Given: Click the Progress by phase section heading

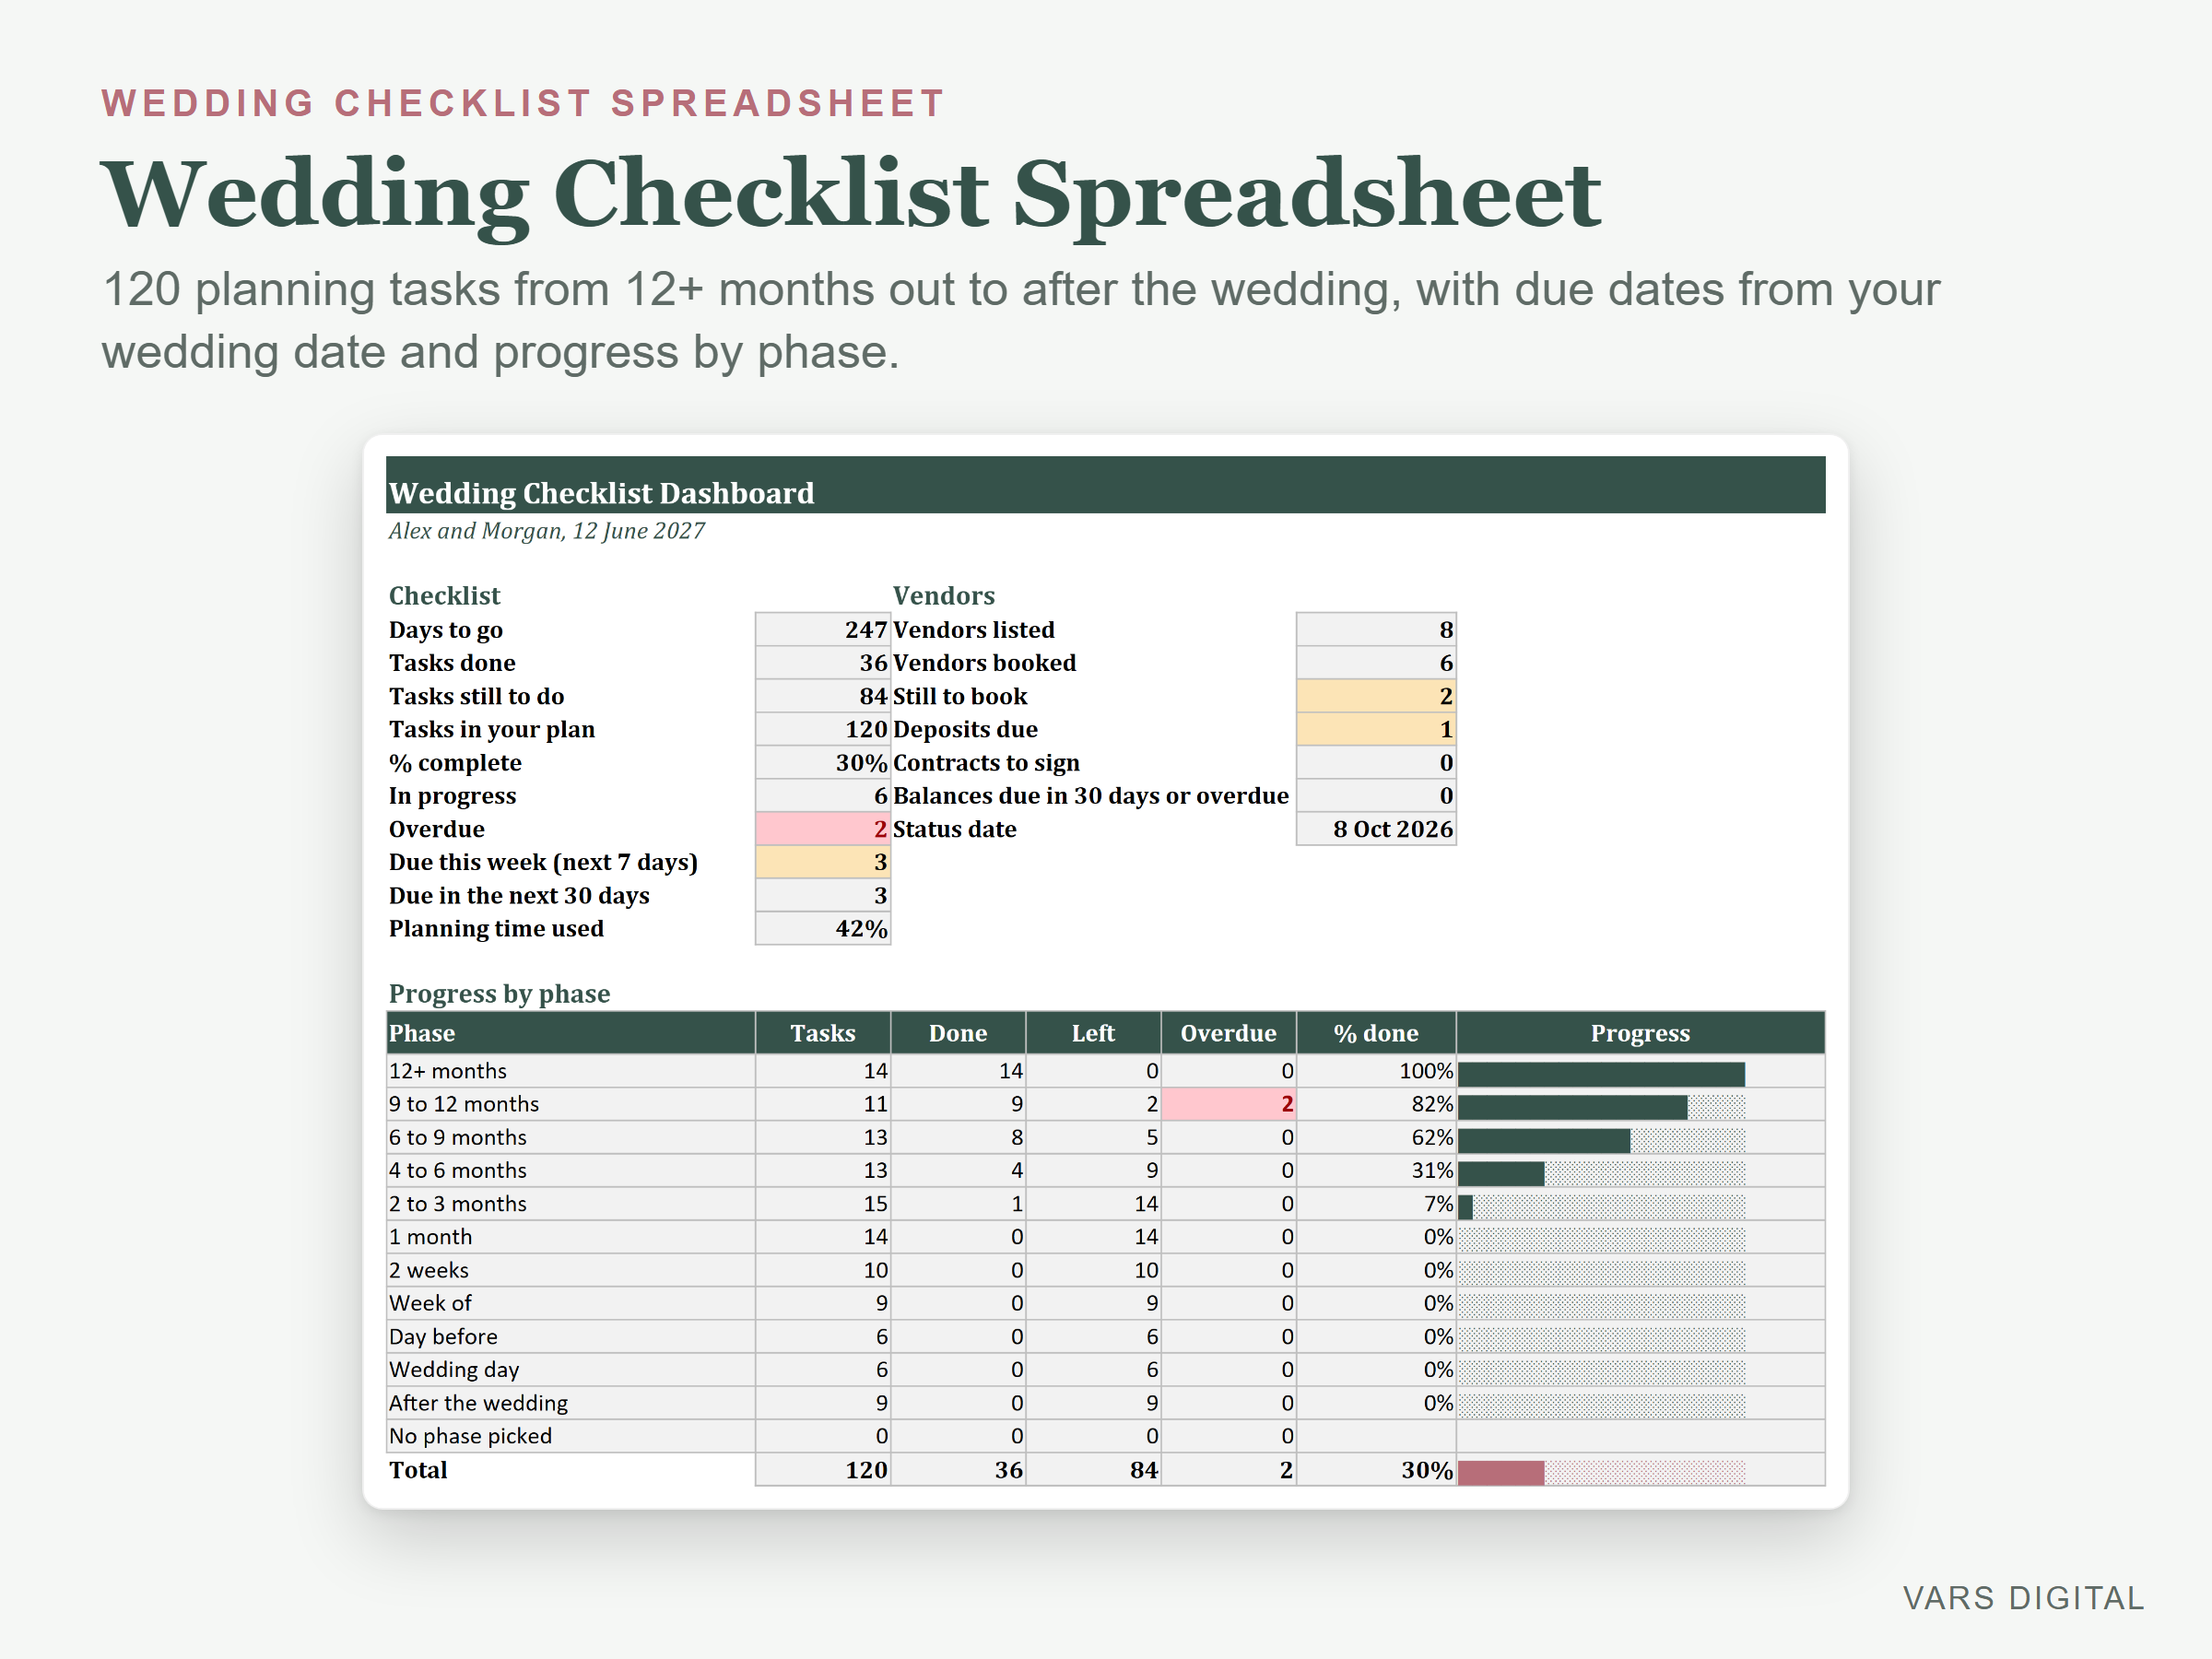Looking at the screenshot, I should 499,994.
